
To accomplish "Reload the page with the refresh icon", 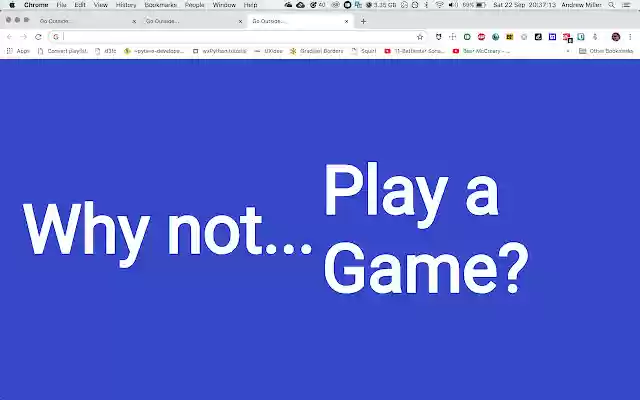I will tap(38, 37).
